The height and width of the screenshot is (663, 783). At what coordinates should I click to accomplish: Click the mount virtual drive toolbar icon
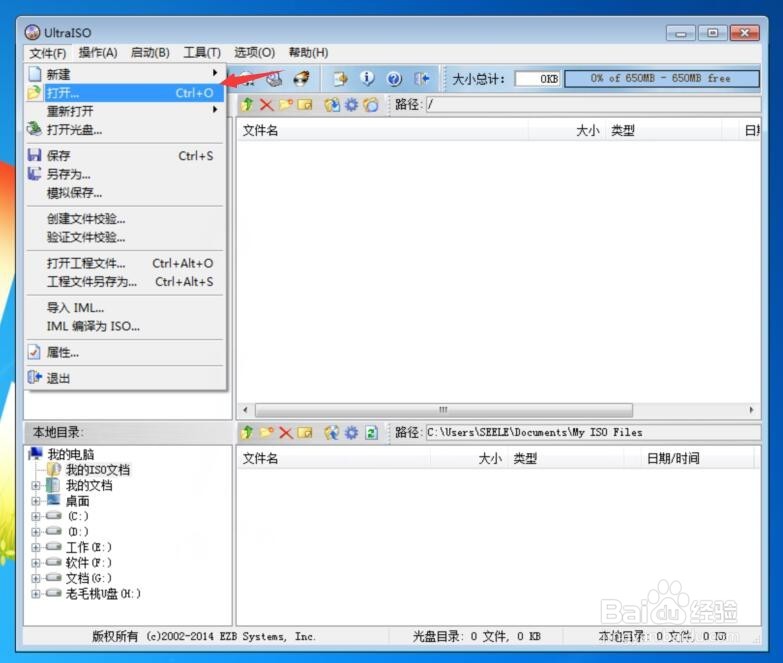pyautogui.click(x=274, y=78)
